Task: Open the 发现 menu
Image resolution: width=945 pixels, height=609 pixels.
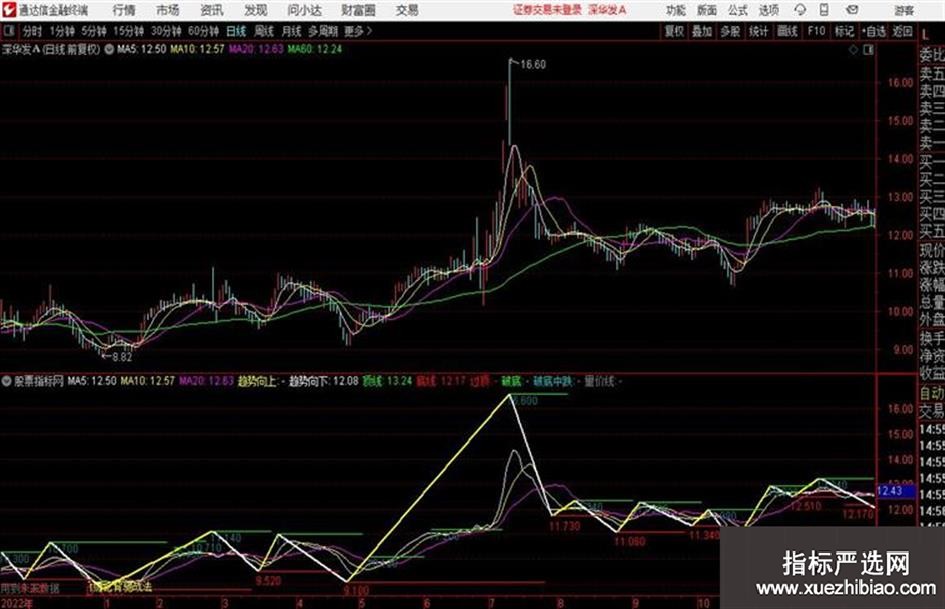Action: pos(256,10)
